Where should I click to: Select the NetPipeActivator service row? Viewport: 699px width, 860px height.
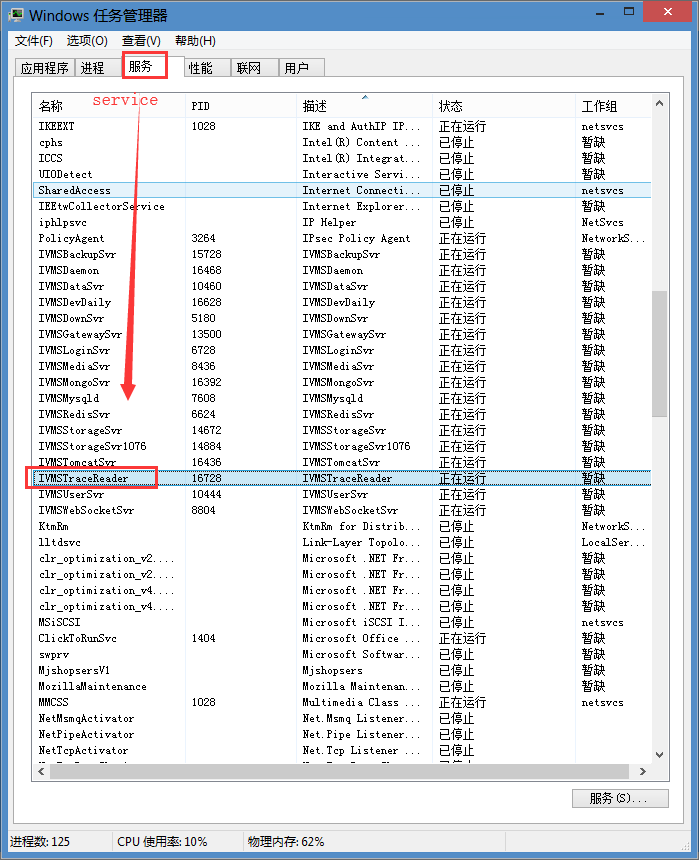coord(342,734)
